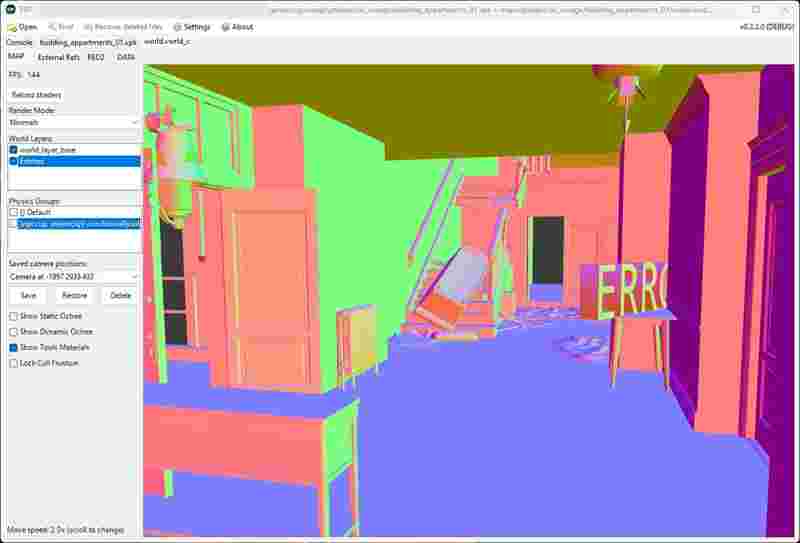Screen dimensions: 800x543
Task: Click the ERROR model in the 3D viewport
Action: 630,290
